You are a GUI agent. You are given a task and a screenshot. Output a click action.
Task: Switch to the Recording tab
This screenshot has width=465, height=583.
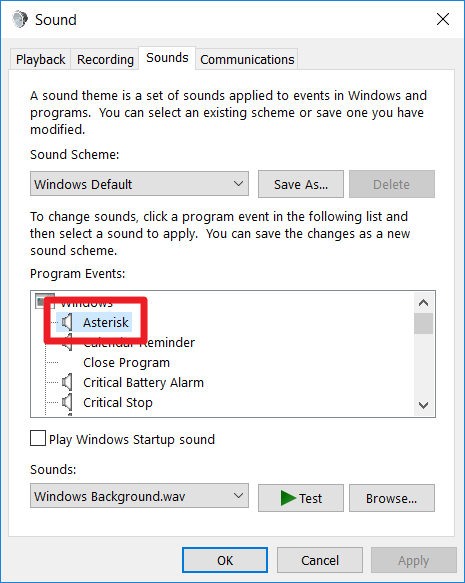coord(105,59)
